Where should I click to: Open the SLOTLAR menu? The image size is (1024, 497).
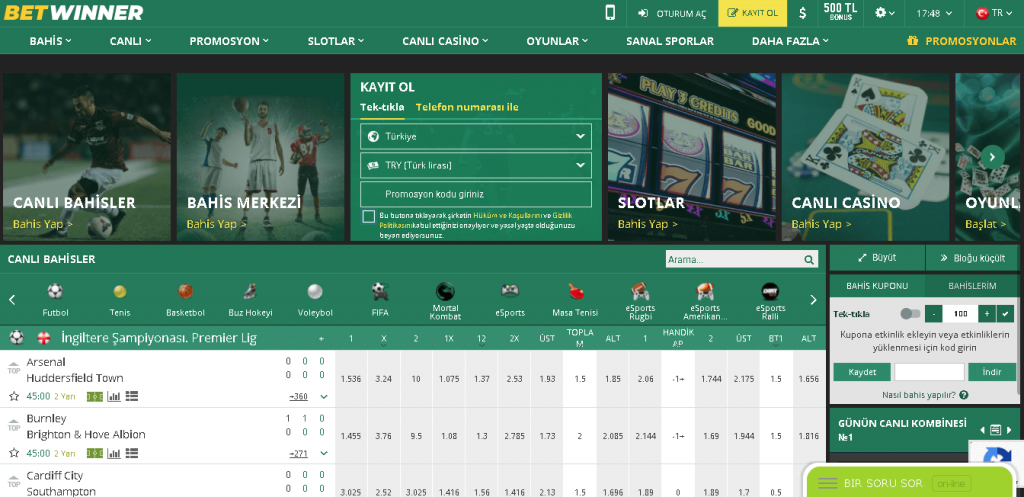point(336,40)
